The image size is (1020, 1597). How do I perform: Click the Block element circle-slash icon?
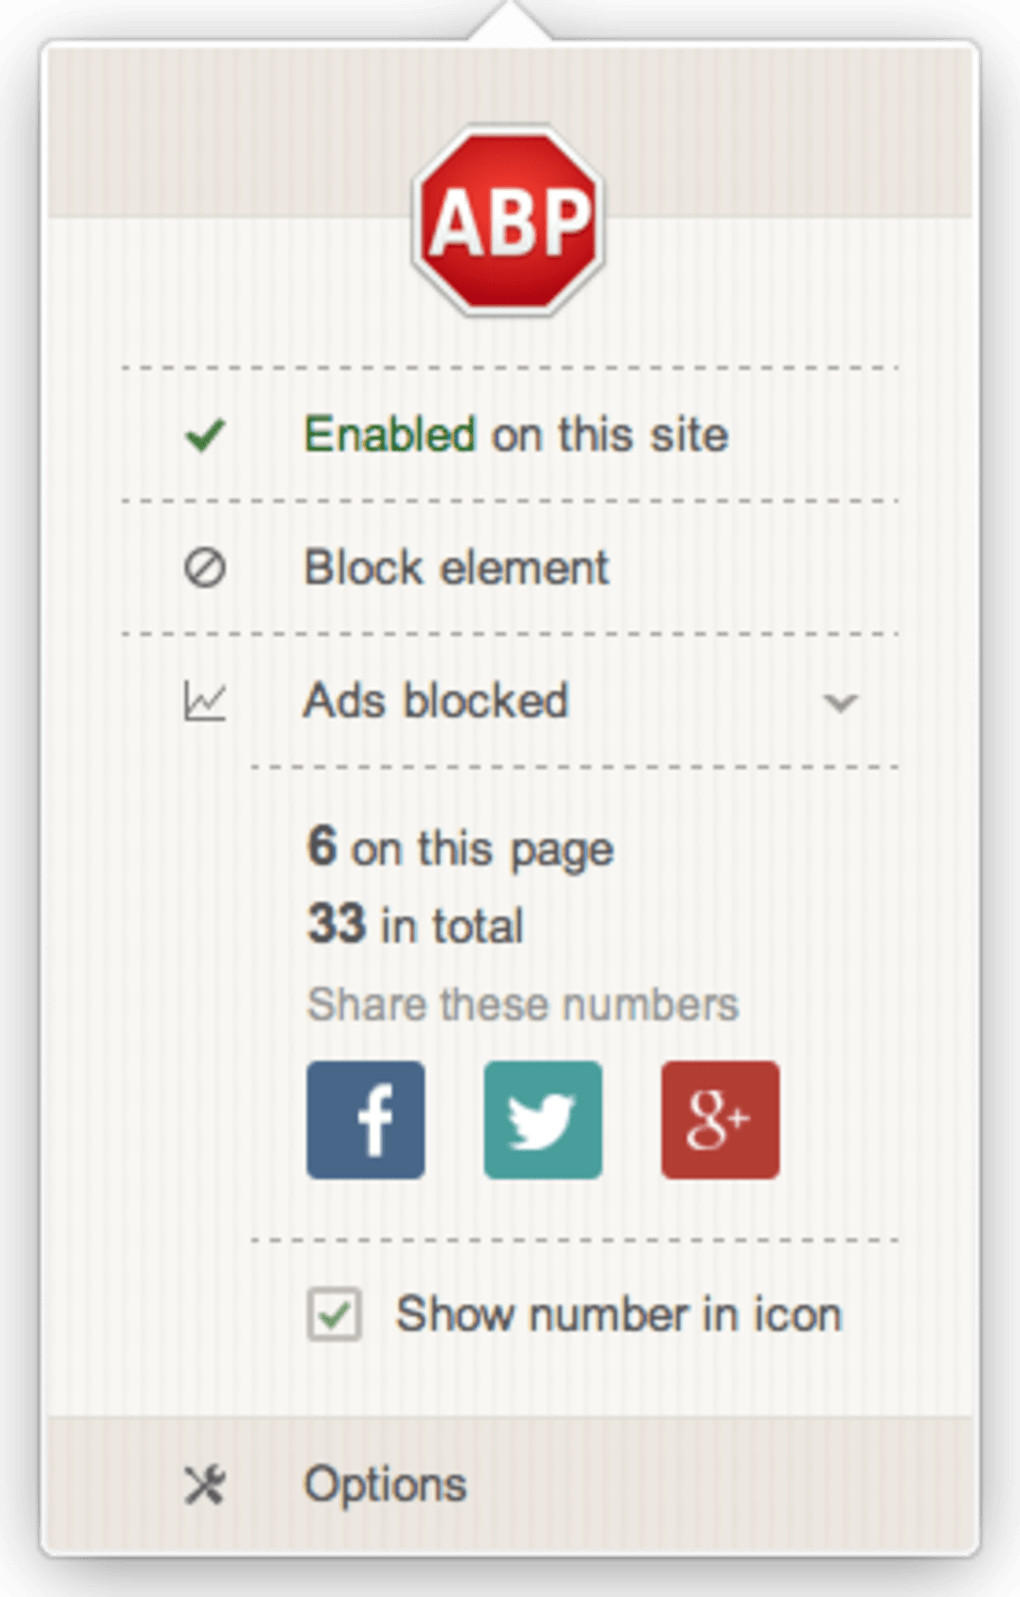pos(205,568)
